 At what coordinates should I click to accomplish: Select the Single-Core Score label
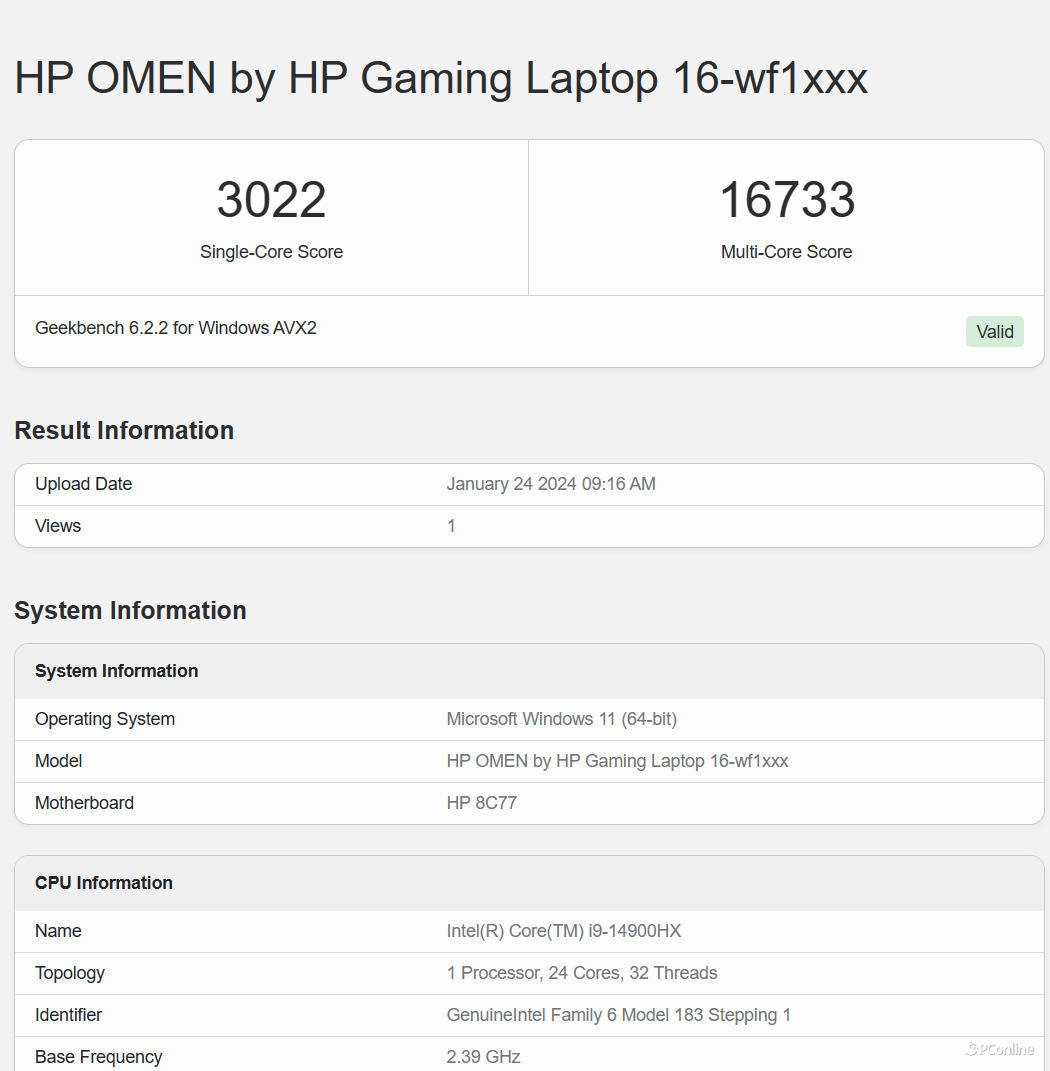[271, 252]
